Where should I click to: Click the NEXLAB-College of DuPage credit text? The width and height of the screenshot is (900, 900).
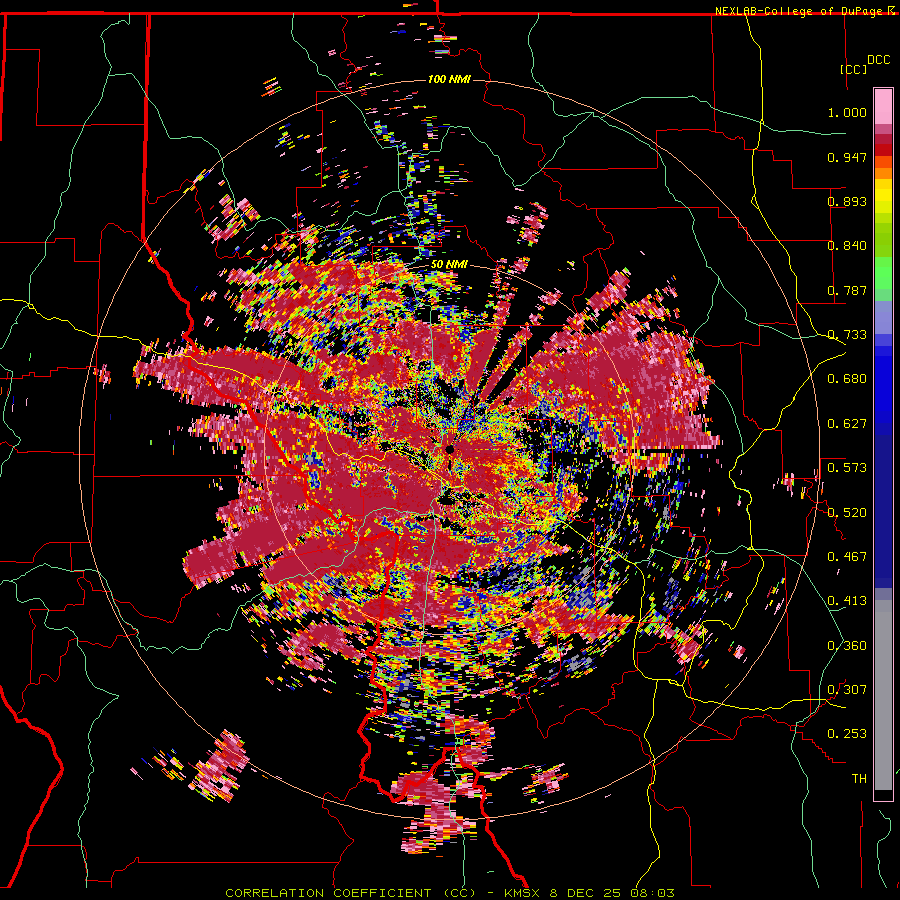click(x=800, y=11)
